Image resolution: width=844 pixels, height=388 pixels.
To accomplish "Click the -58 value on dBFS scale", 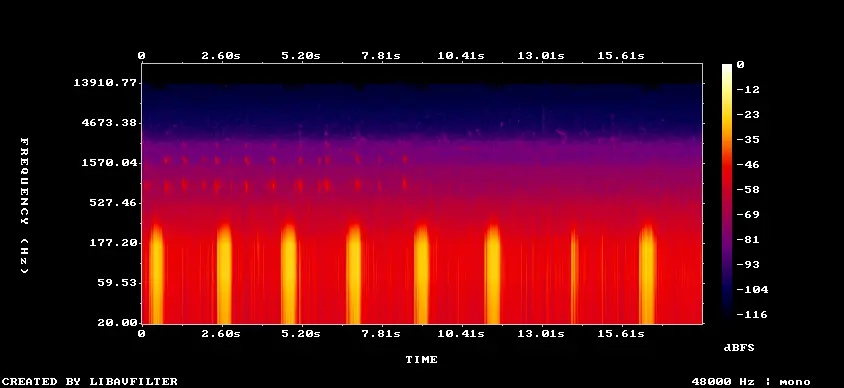I will (x=748, y=189).
